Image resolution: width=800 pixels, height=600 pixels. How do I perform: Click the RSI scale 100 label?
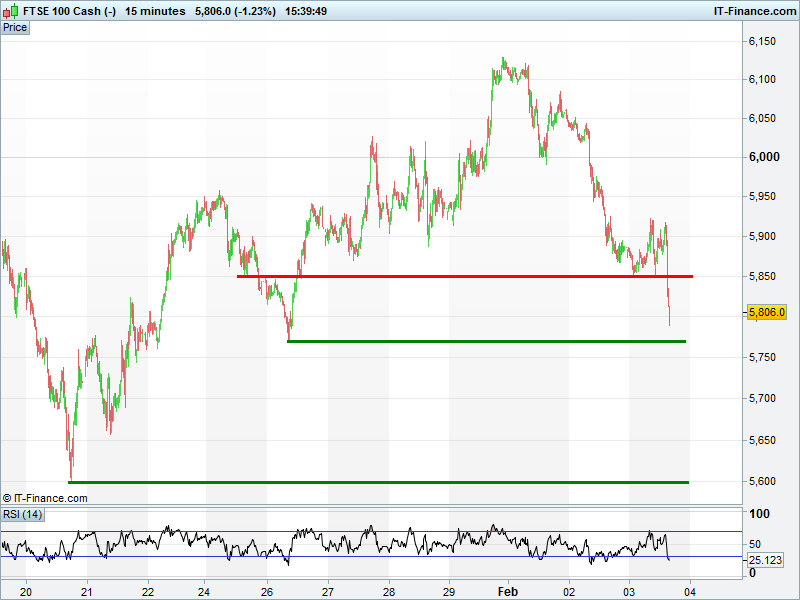(x=759, y=514)
